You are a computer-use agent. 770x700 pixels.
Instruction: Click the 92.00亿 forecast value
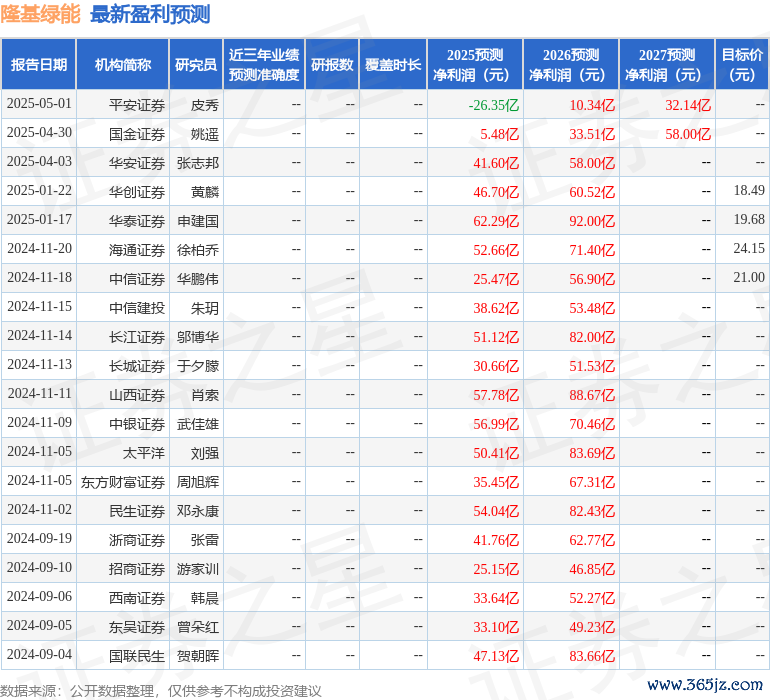[592, 221]
